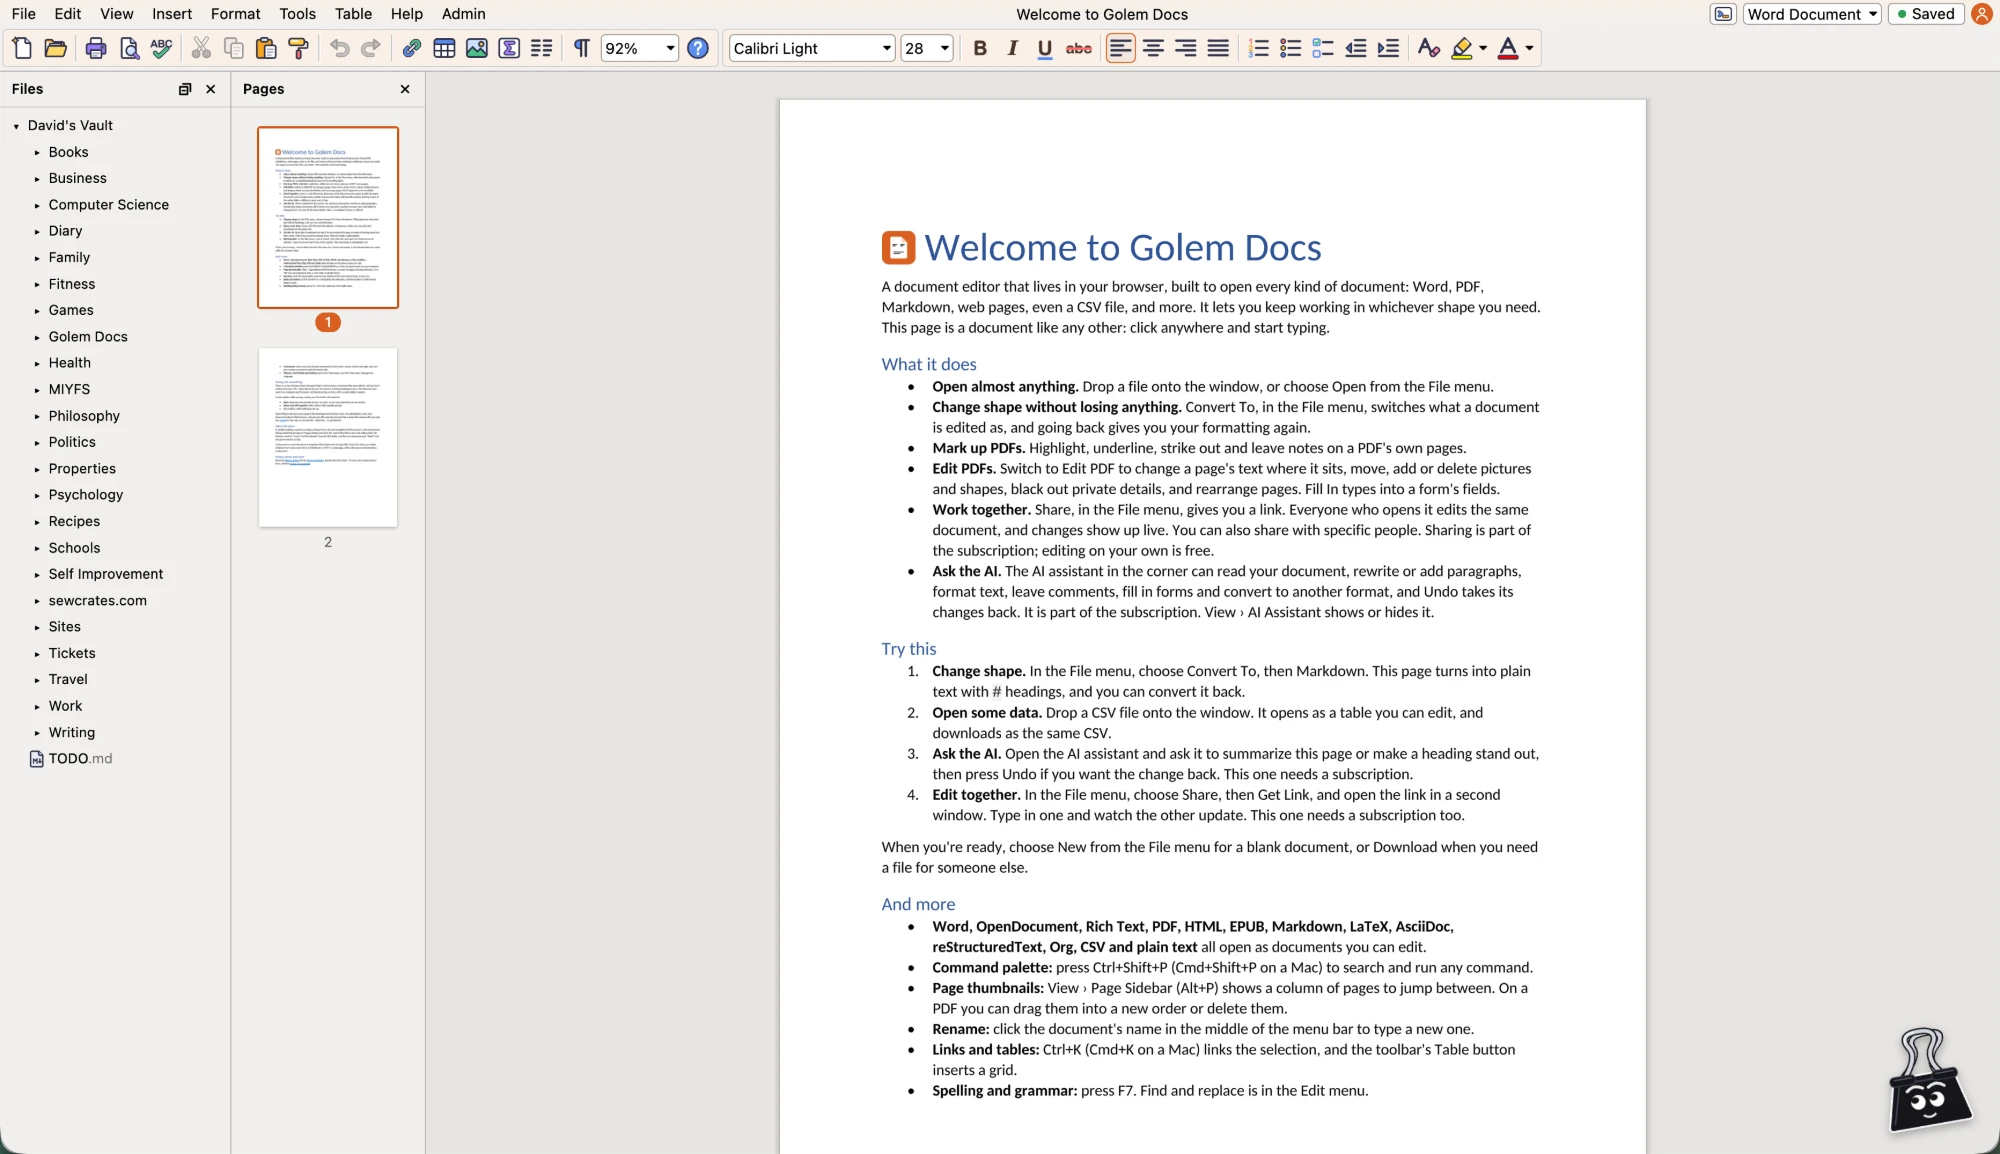Open the Insert menu
Image resolution: width=2000 pixels, height=1154 pixels.
tap(172, 14)
